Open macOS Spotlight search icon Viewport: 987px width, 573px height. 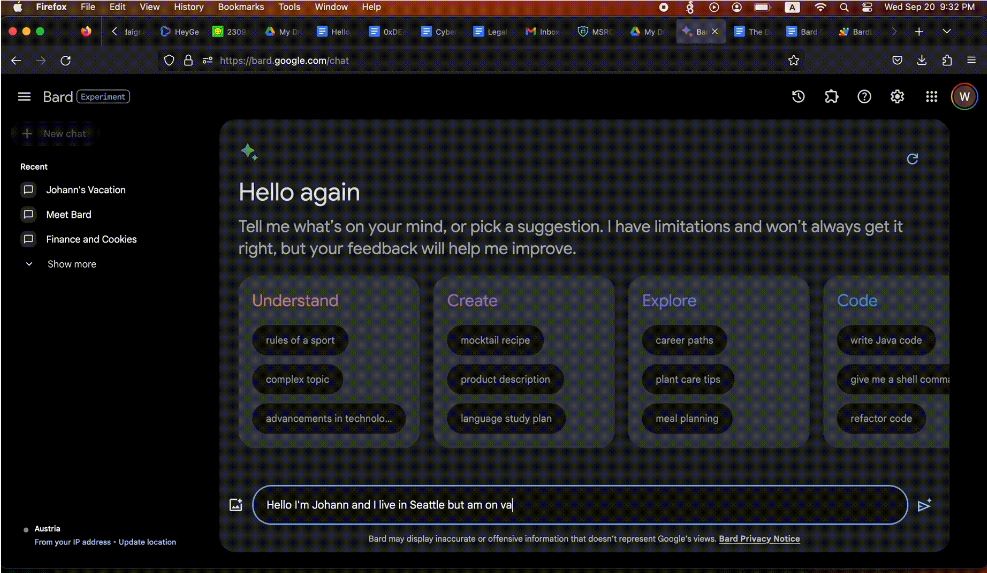click(x=843, y=7)
